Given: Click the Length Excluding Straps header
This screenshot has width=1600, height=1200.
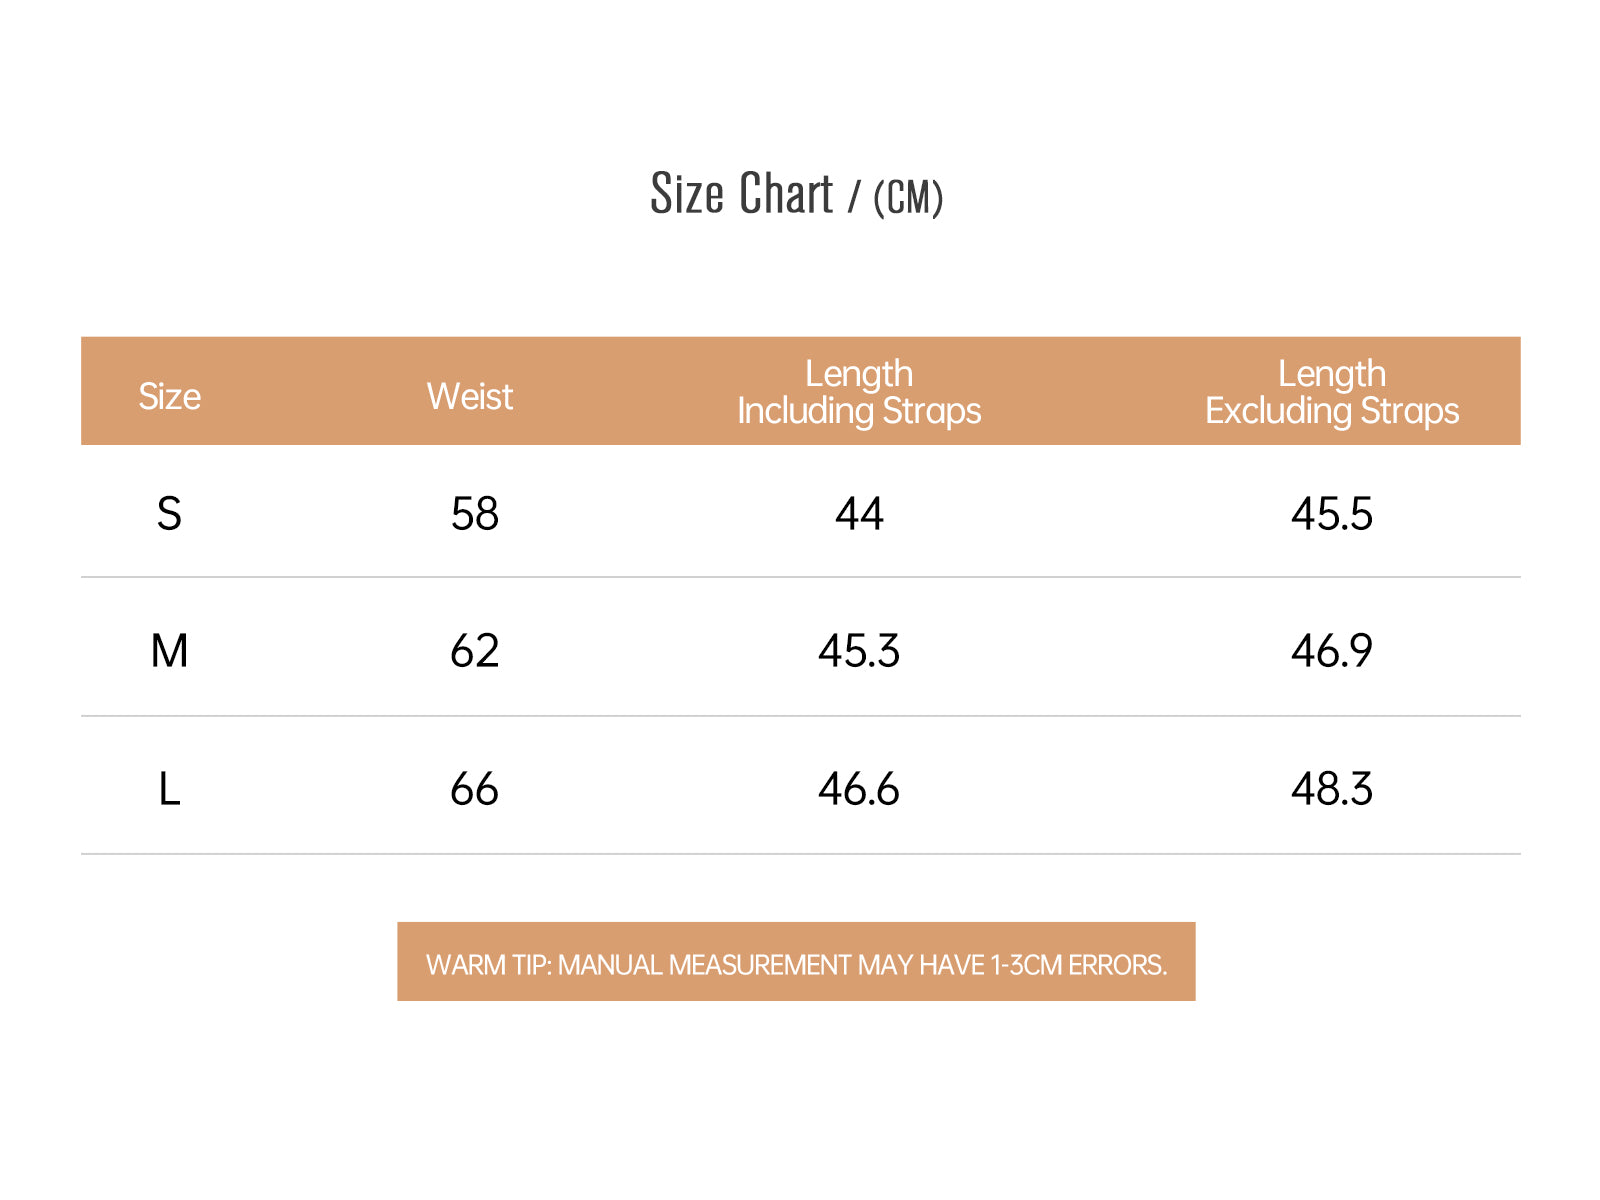Looking at the screenshot, I should (x=1332, y=392).
